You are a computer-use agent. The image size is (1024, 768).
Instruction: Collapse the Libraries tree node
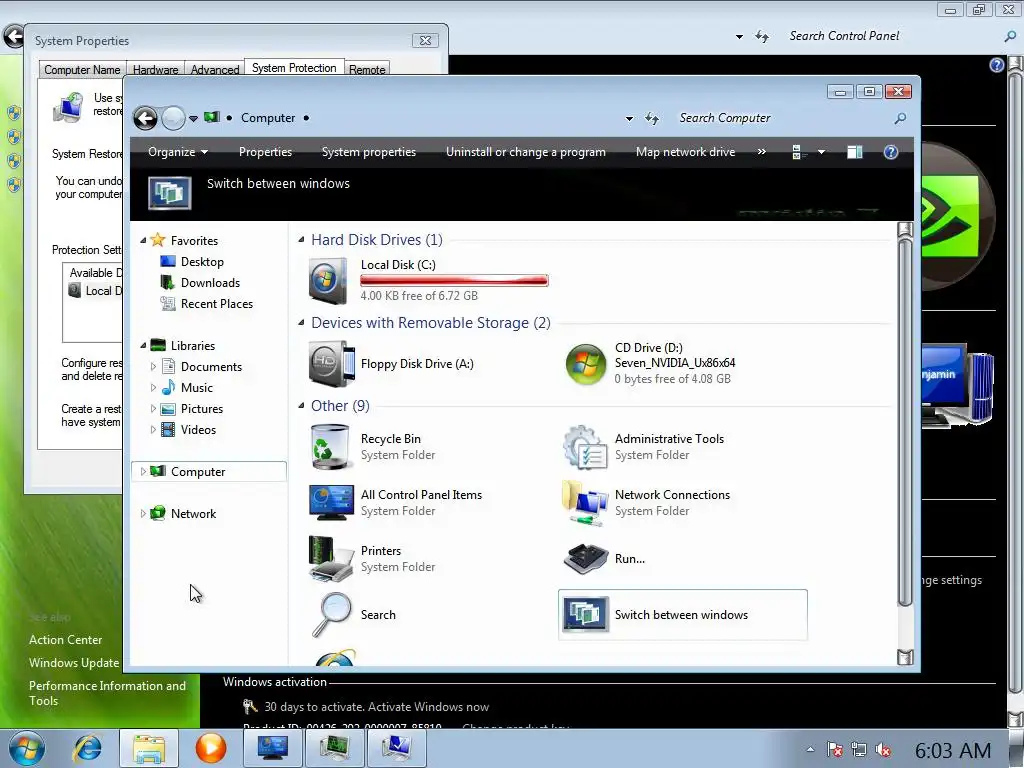143,345
